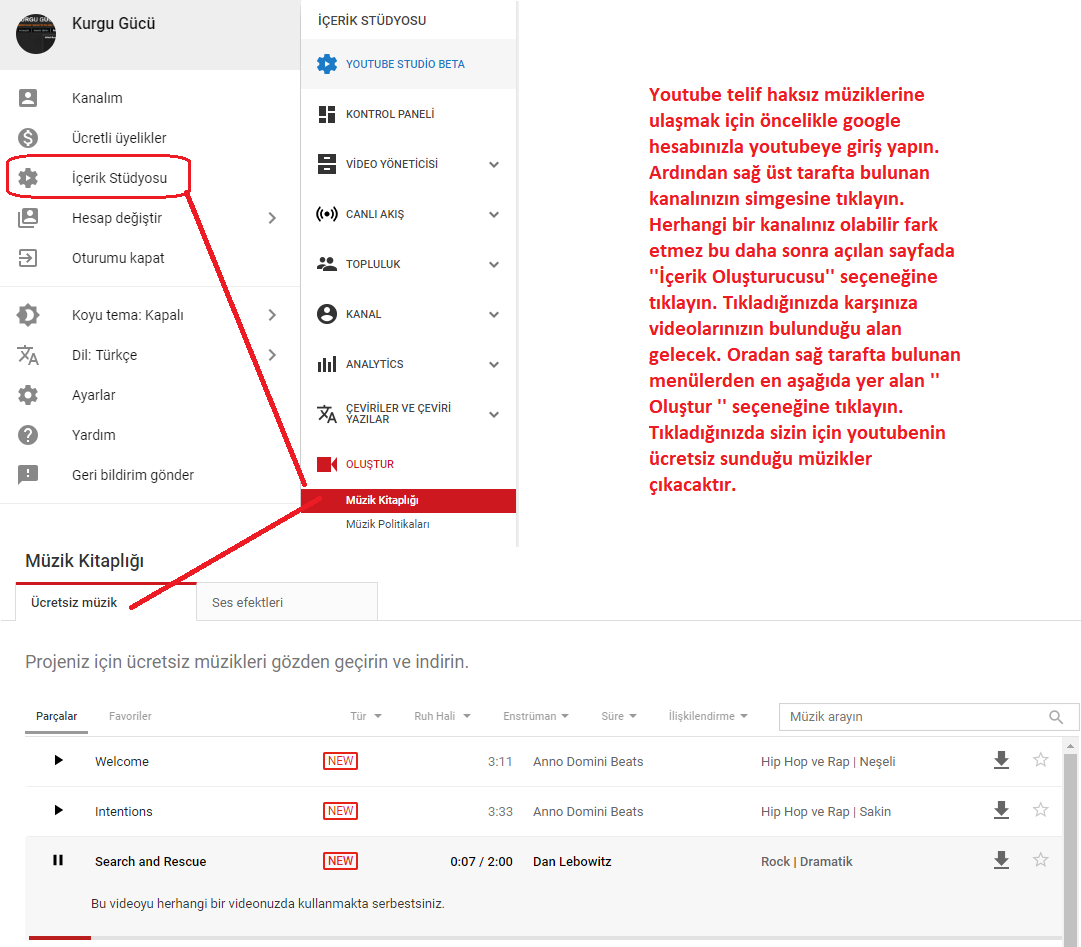The width and height of the screenshot is (1081, 947).
Task: Open the Süre filter dropdown
Action: (618, 716)
